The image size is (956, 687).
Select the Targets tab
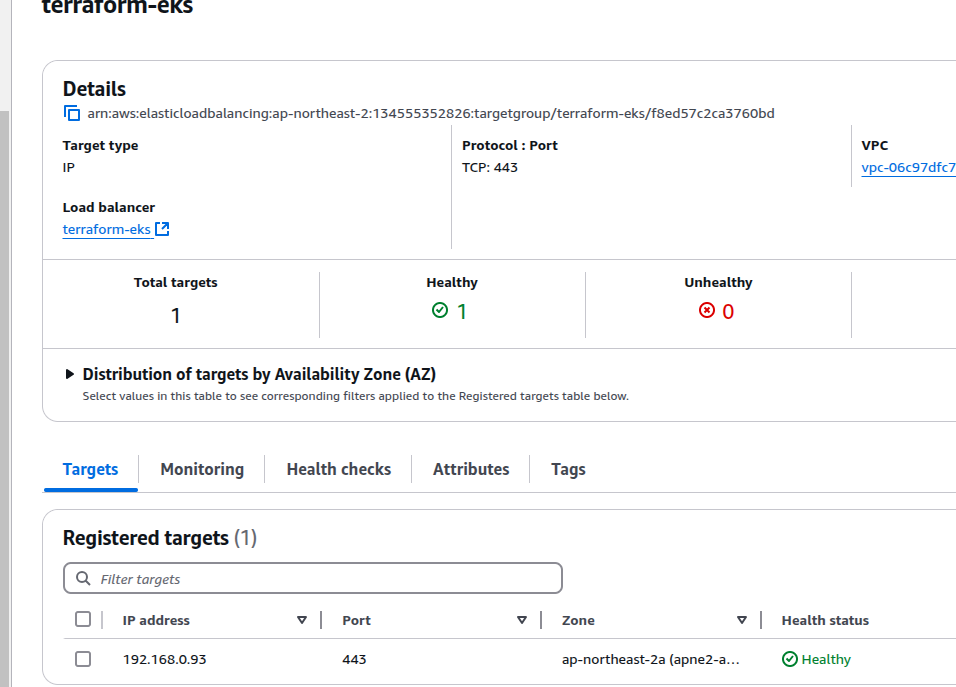click(90, 469)
